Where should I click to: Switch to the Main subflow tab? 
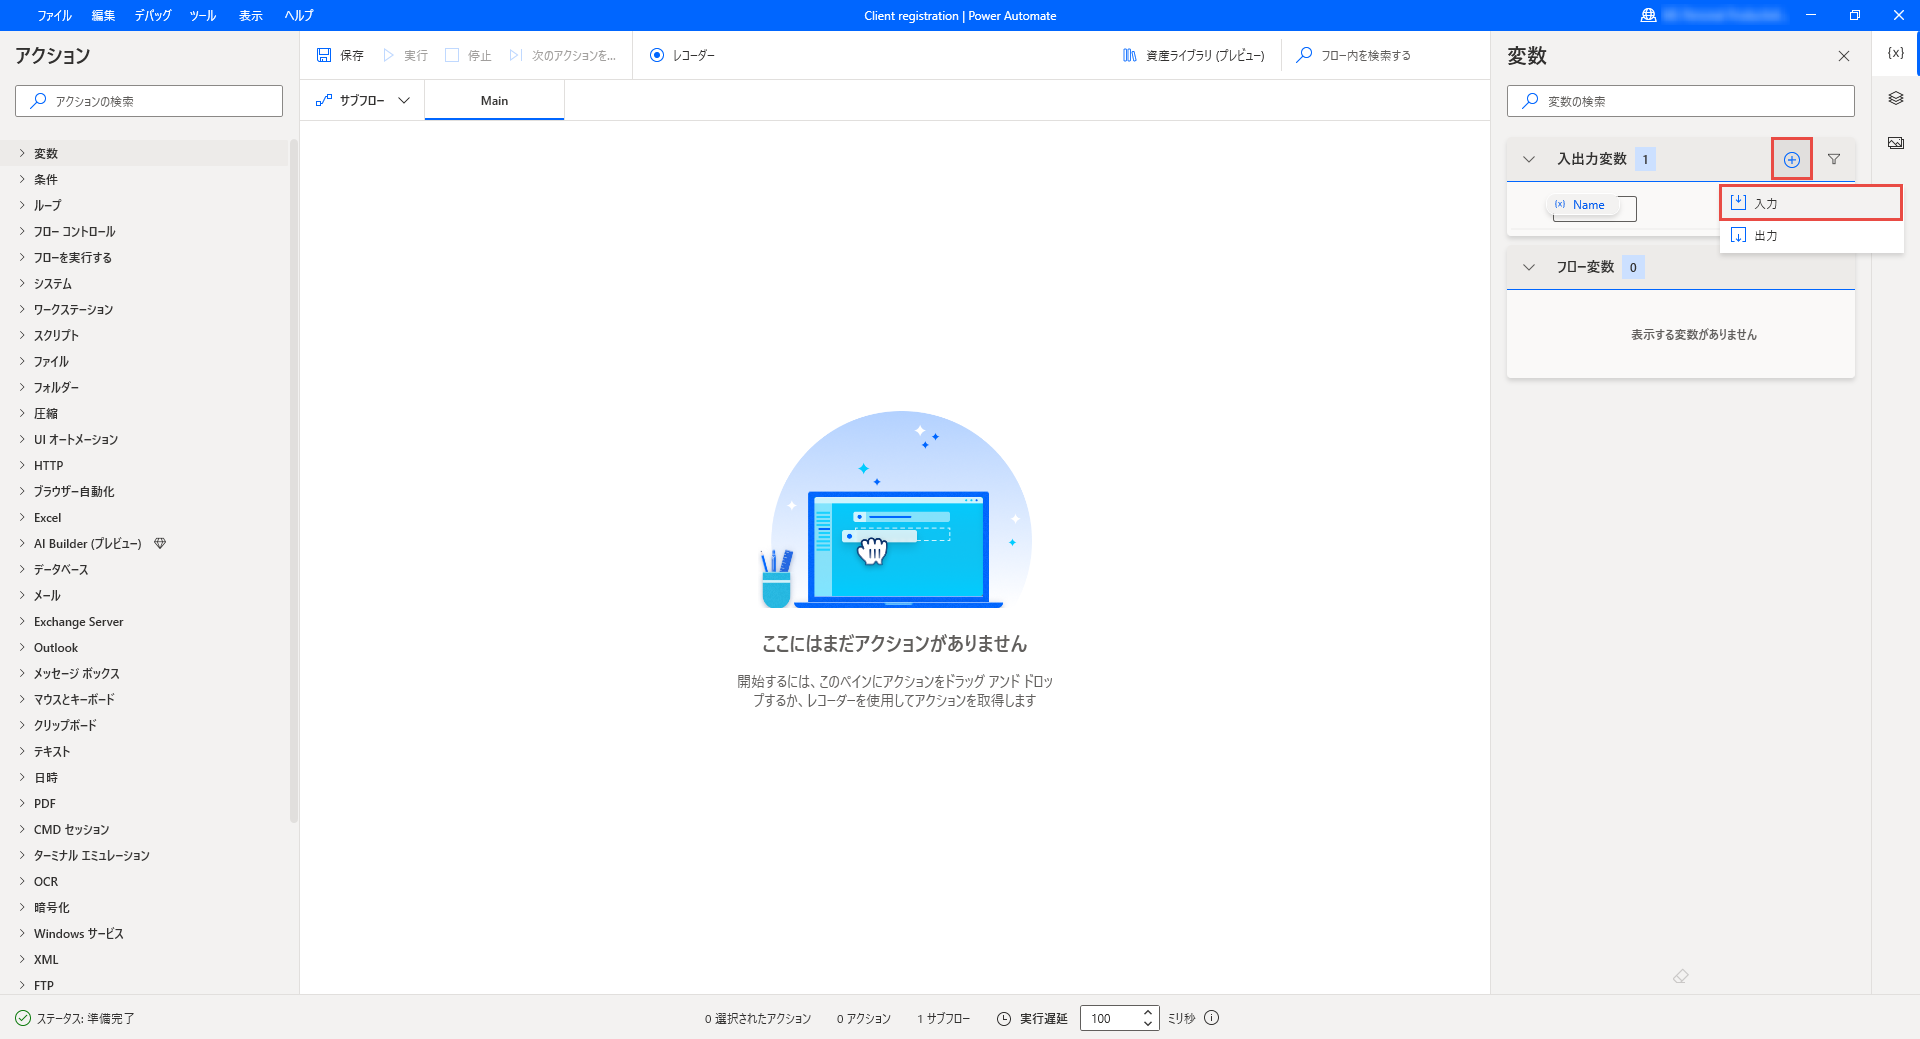(494, 100)
